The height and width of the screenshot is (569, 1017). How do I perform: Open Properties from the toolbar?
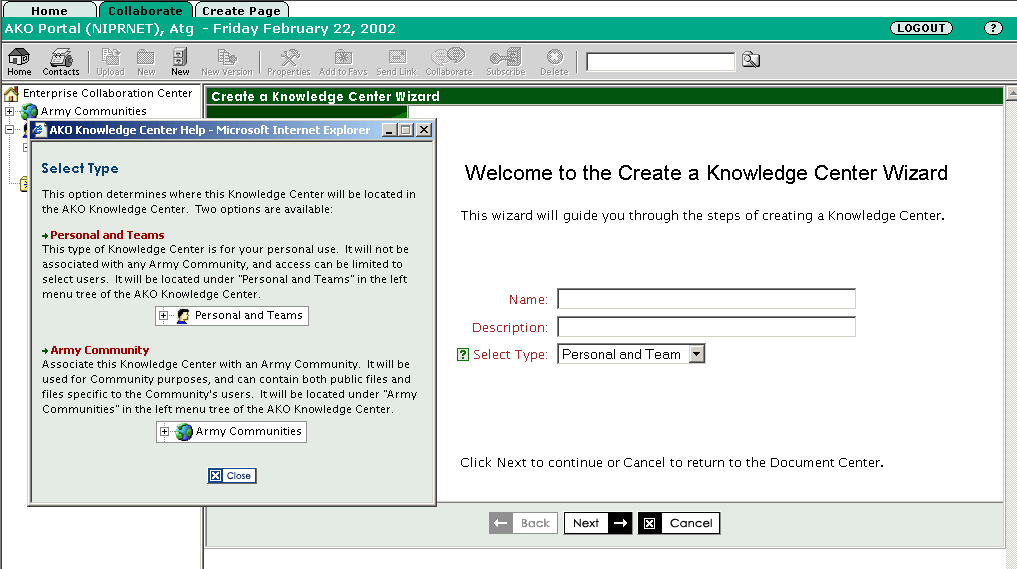(x=289, y=62)
